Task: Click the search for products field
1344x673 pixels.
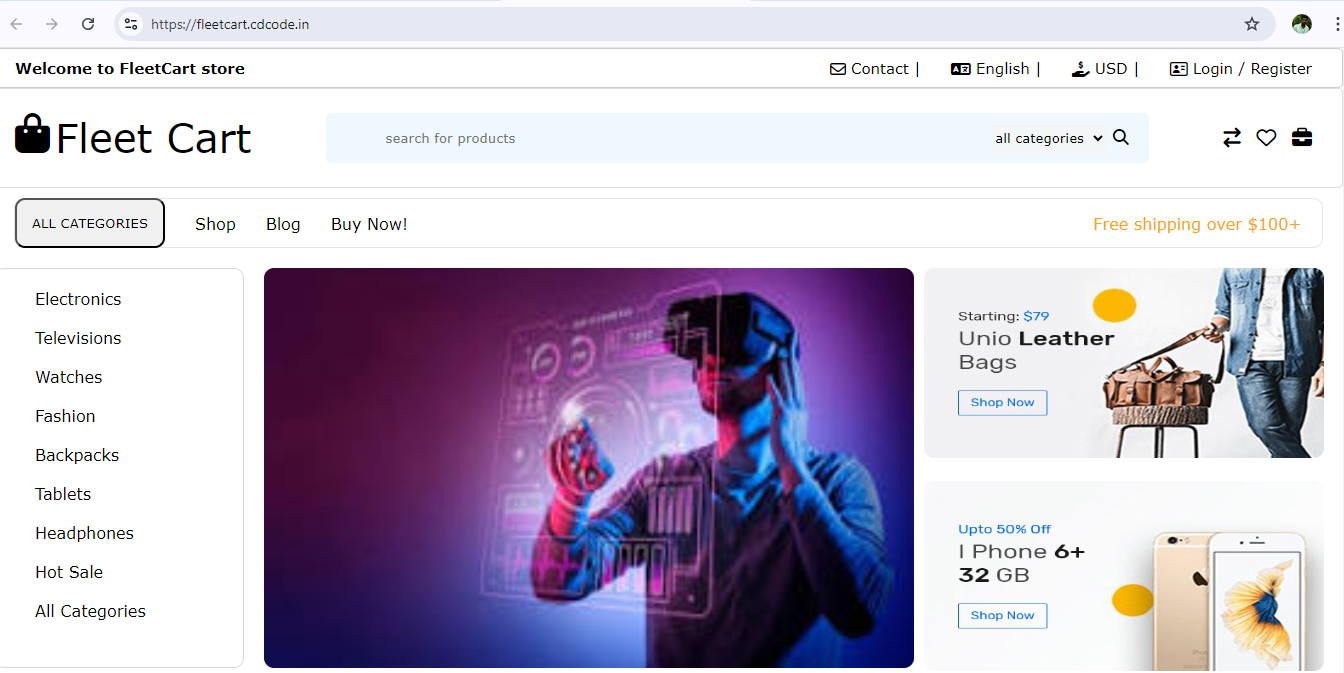Action: (650, 138)
